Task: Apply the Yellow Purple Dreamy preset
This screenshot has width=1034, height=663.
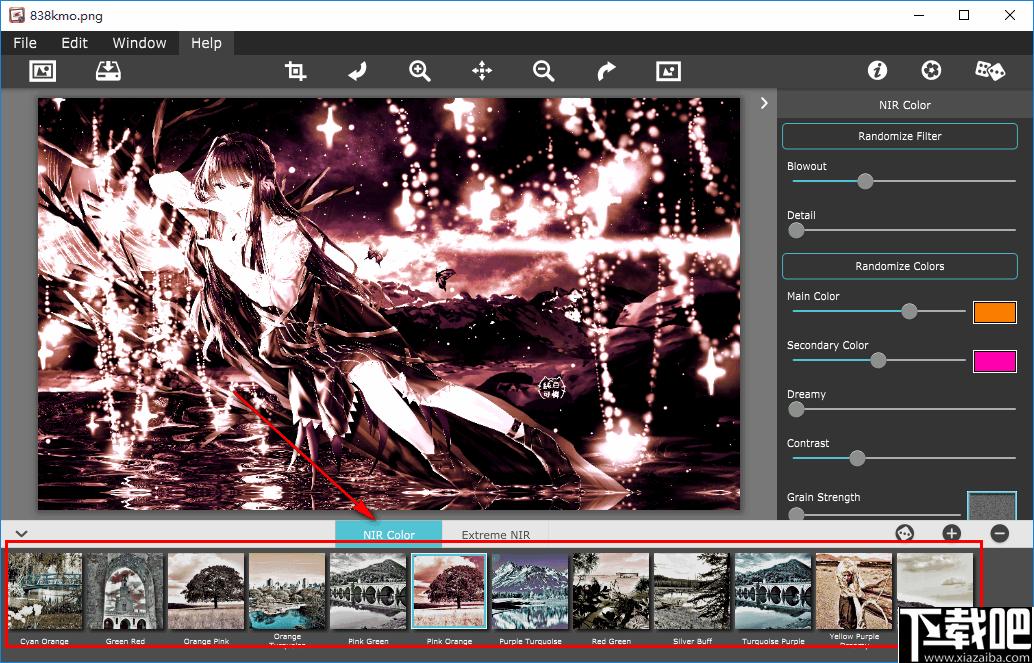Action: pos(854,591)
